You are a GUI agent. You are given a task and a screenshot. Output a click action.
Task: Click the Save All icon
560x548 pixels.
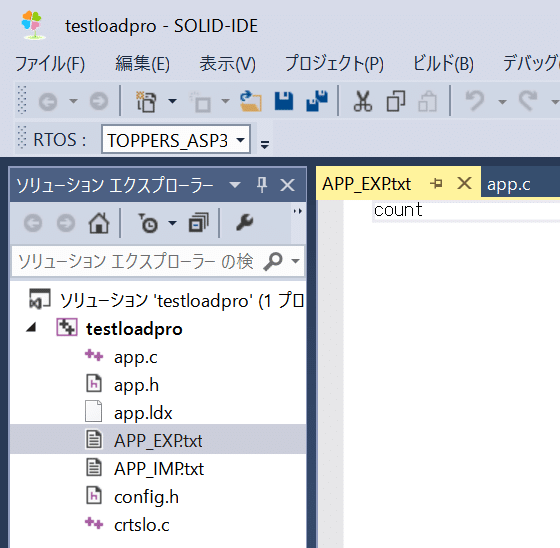317,101
